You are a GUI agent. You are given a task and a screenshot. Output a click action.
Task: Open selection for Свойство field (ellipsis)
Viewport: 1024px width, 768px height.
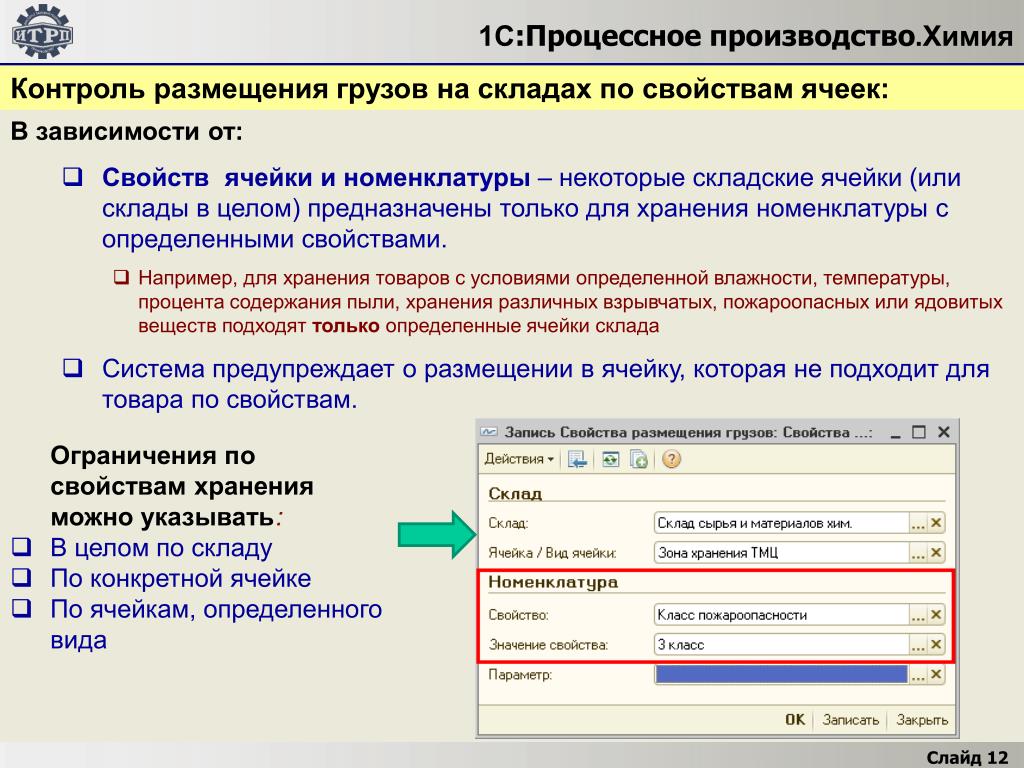918,615
